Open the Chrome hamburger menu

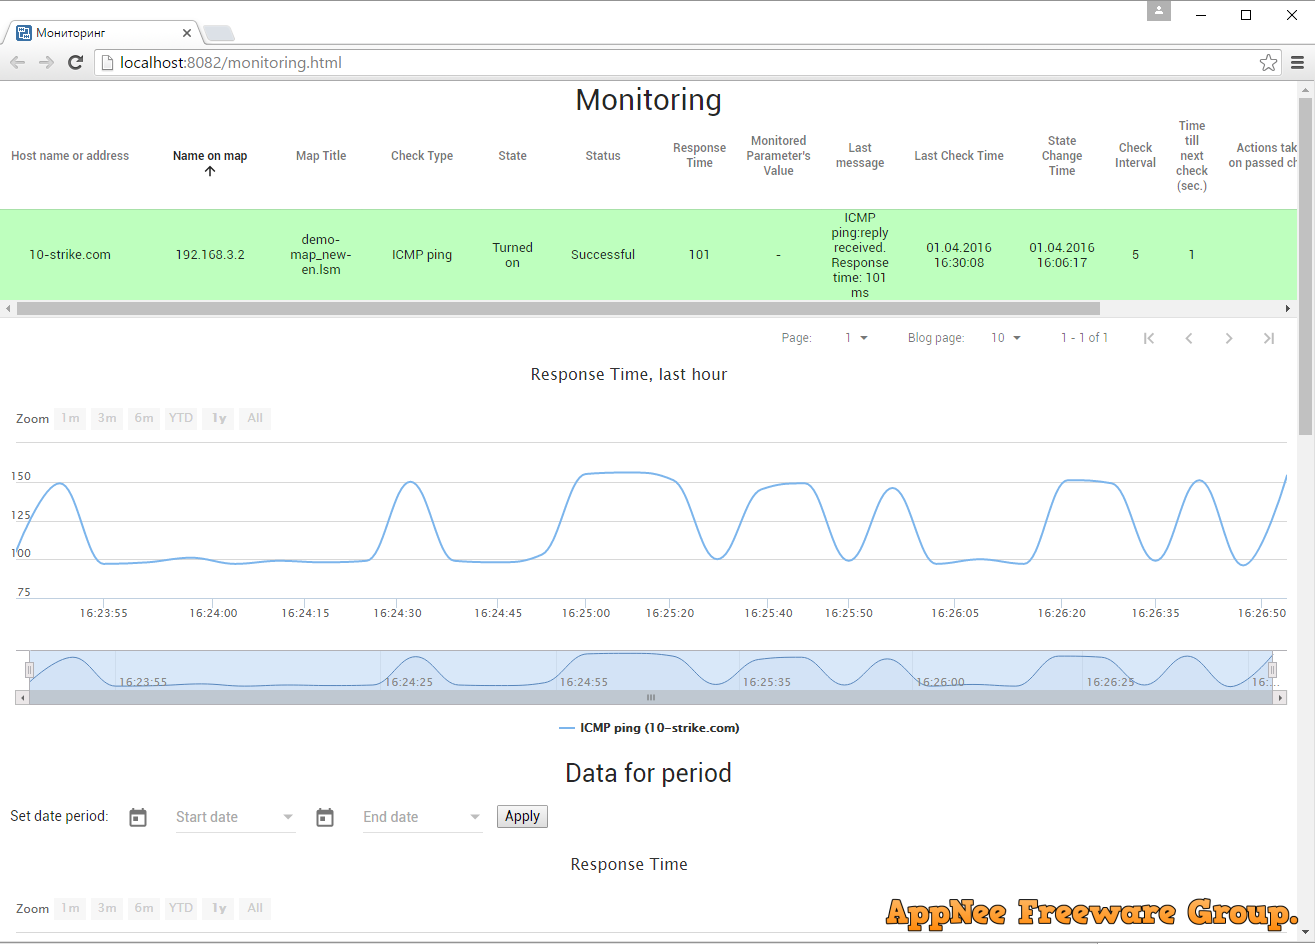[x=1297, y=62]
